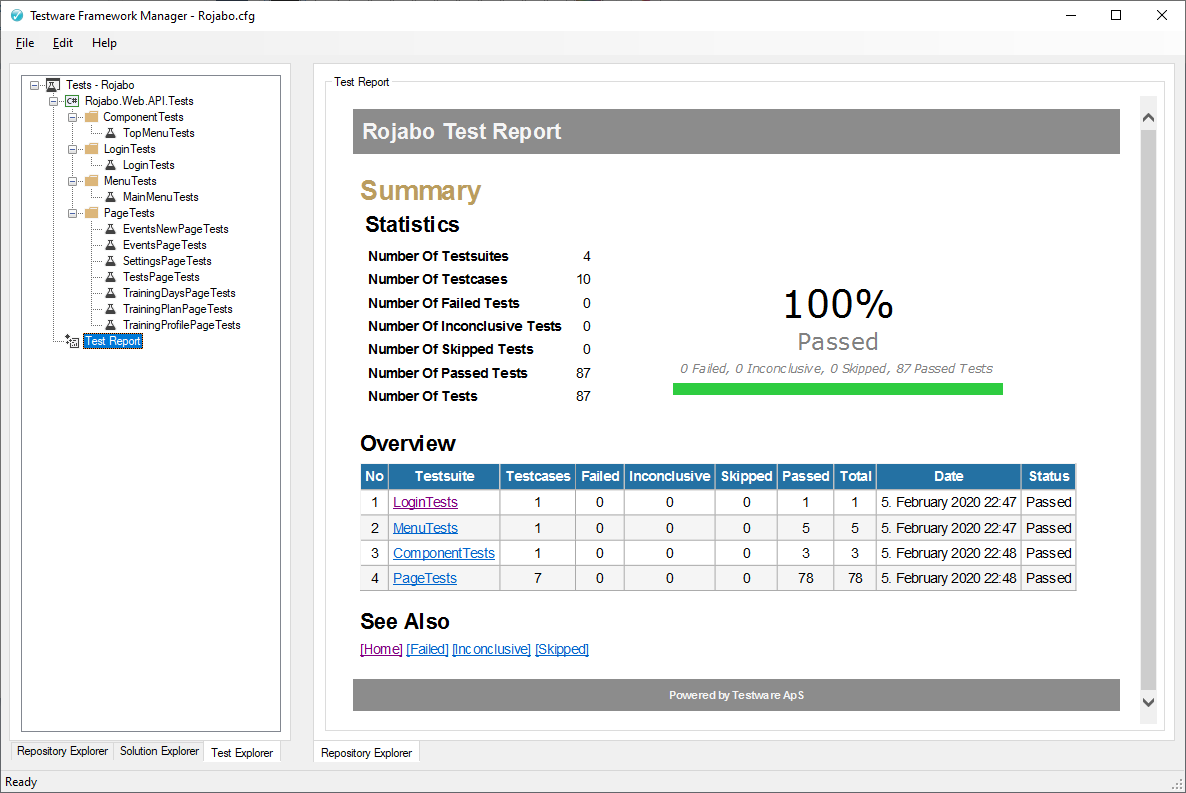Viewport: 1186px width, 793px height.
Task: Click the ComponentTests folder icon
Action: (92, 117)
